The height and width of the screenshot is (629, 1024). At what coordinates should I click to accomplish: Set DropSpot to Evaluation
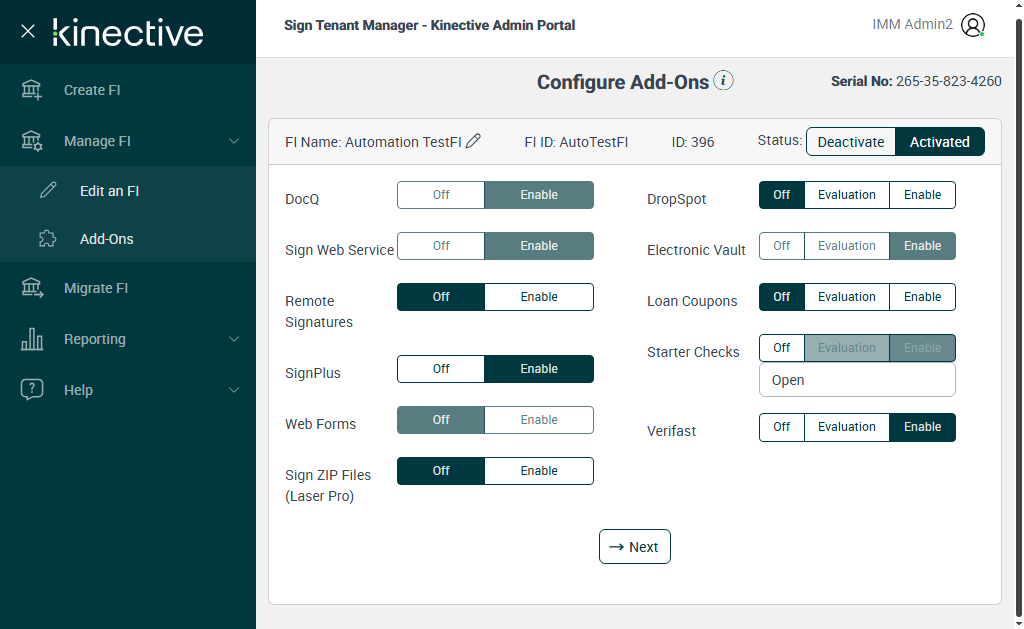coord(846,195)
